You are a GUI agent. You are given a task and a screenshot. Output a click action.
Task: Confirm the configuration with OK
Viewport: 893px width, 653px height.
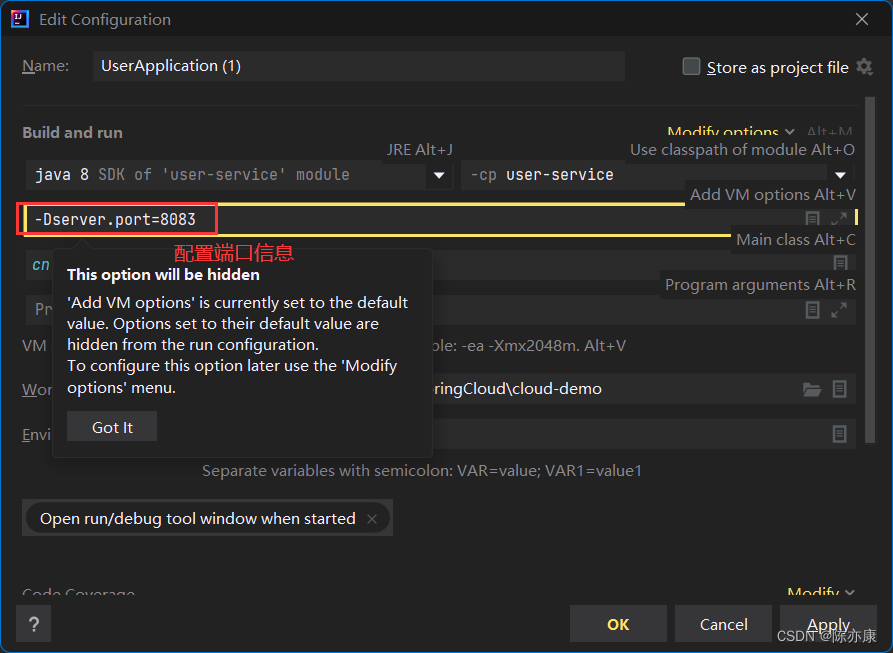pos(618,625)
